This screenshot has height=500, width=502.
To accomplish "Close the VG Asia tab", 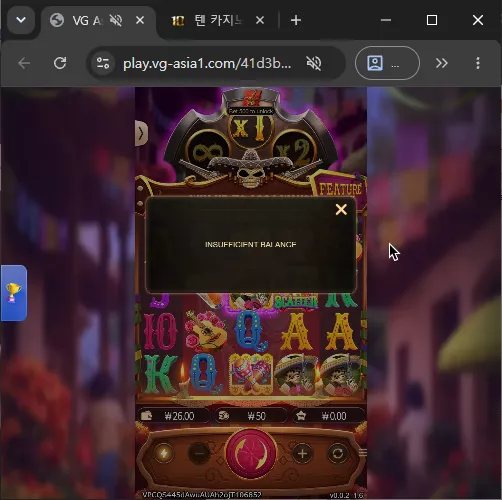I will coord(140,20).
